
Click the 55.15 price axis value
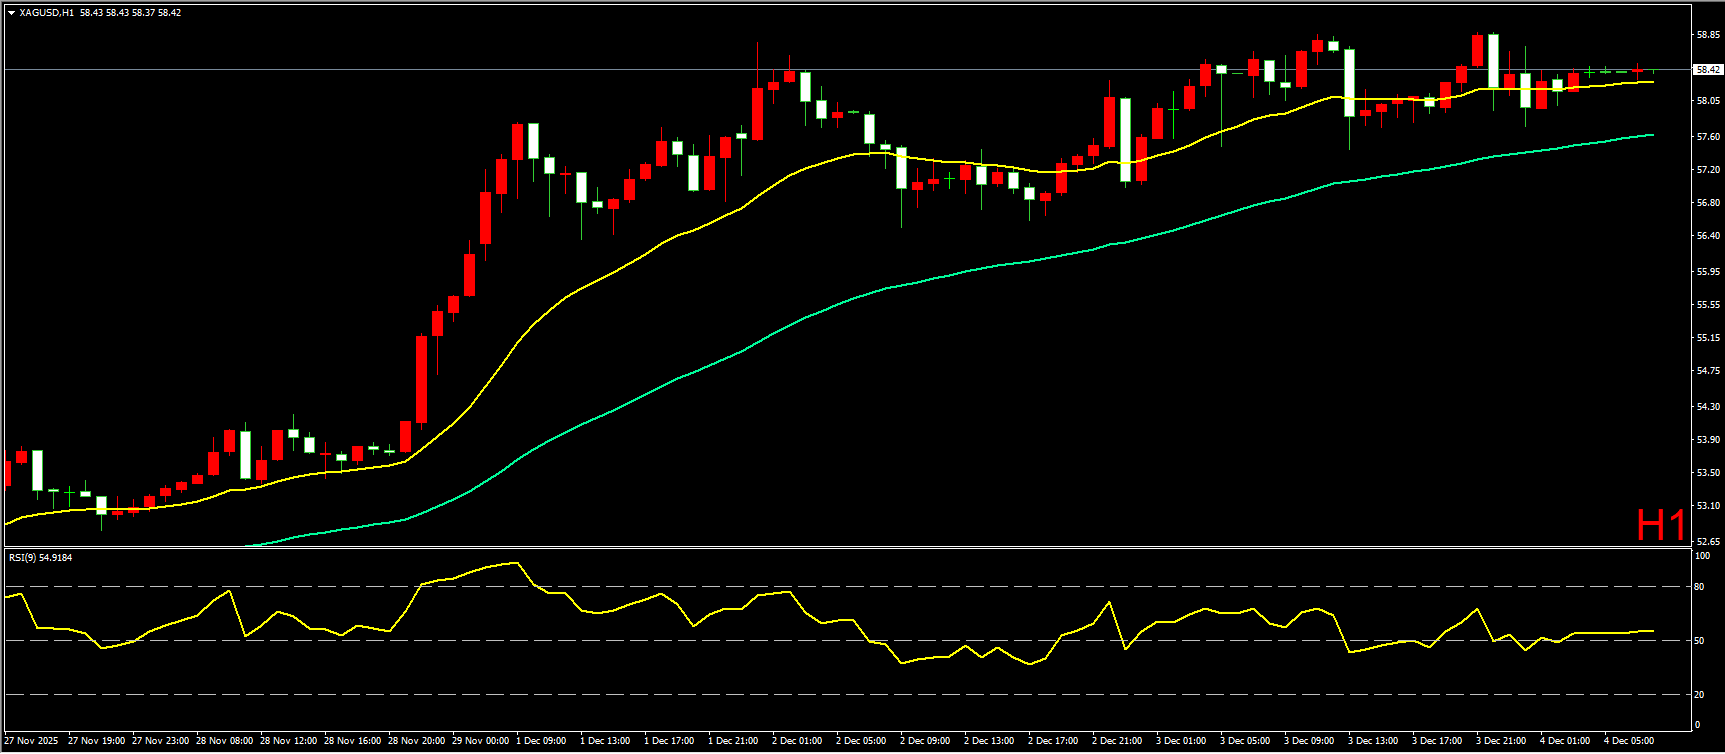click(x=1708, y=338)
